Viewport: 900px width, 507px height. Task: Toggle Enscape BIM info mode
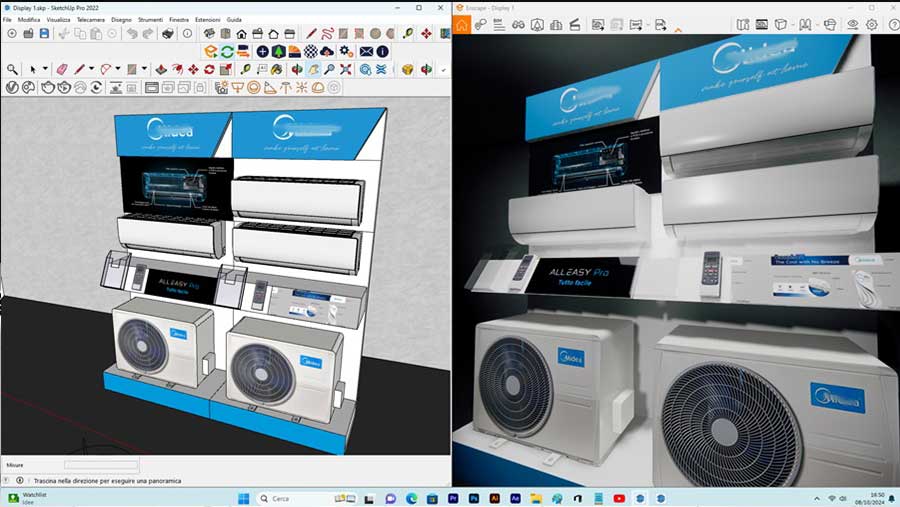coord(499,25)
